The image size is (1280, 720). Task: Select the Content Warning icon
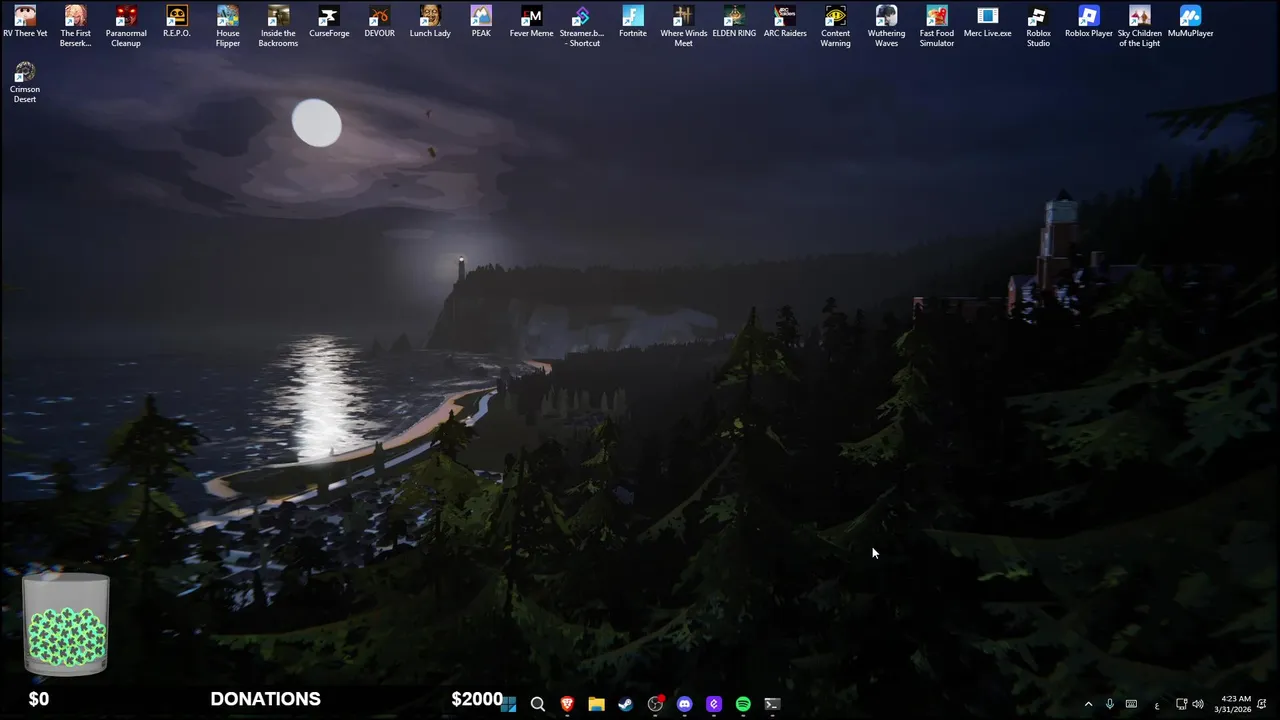point(835,27)
